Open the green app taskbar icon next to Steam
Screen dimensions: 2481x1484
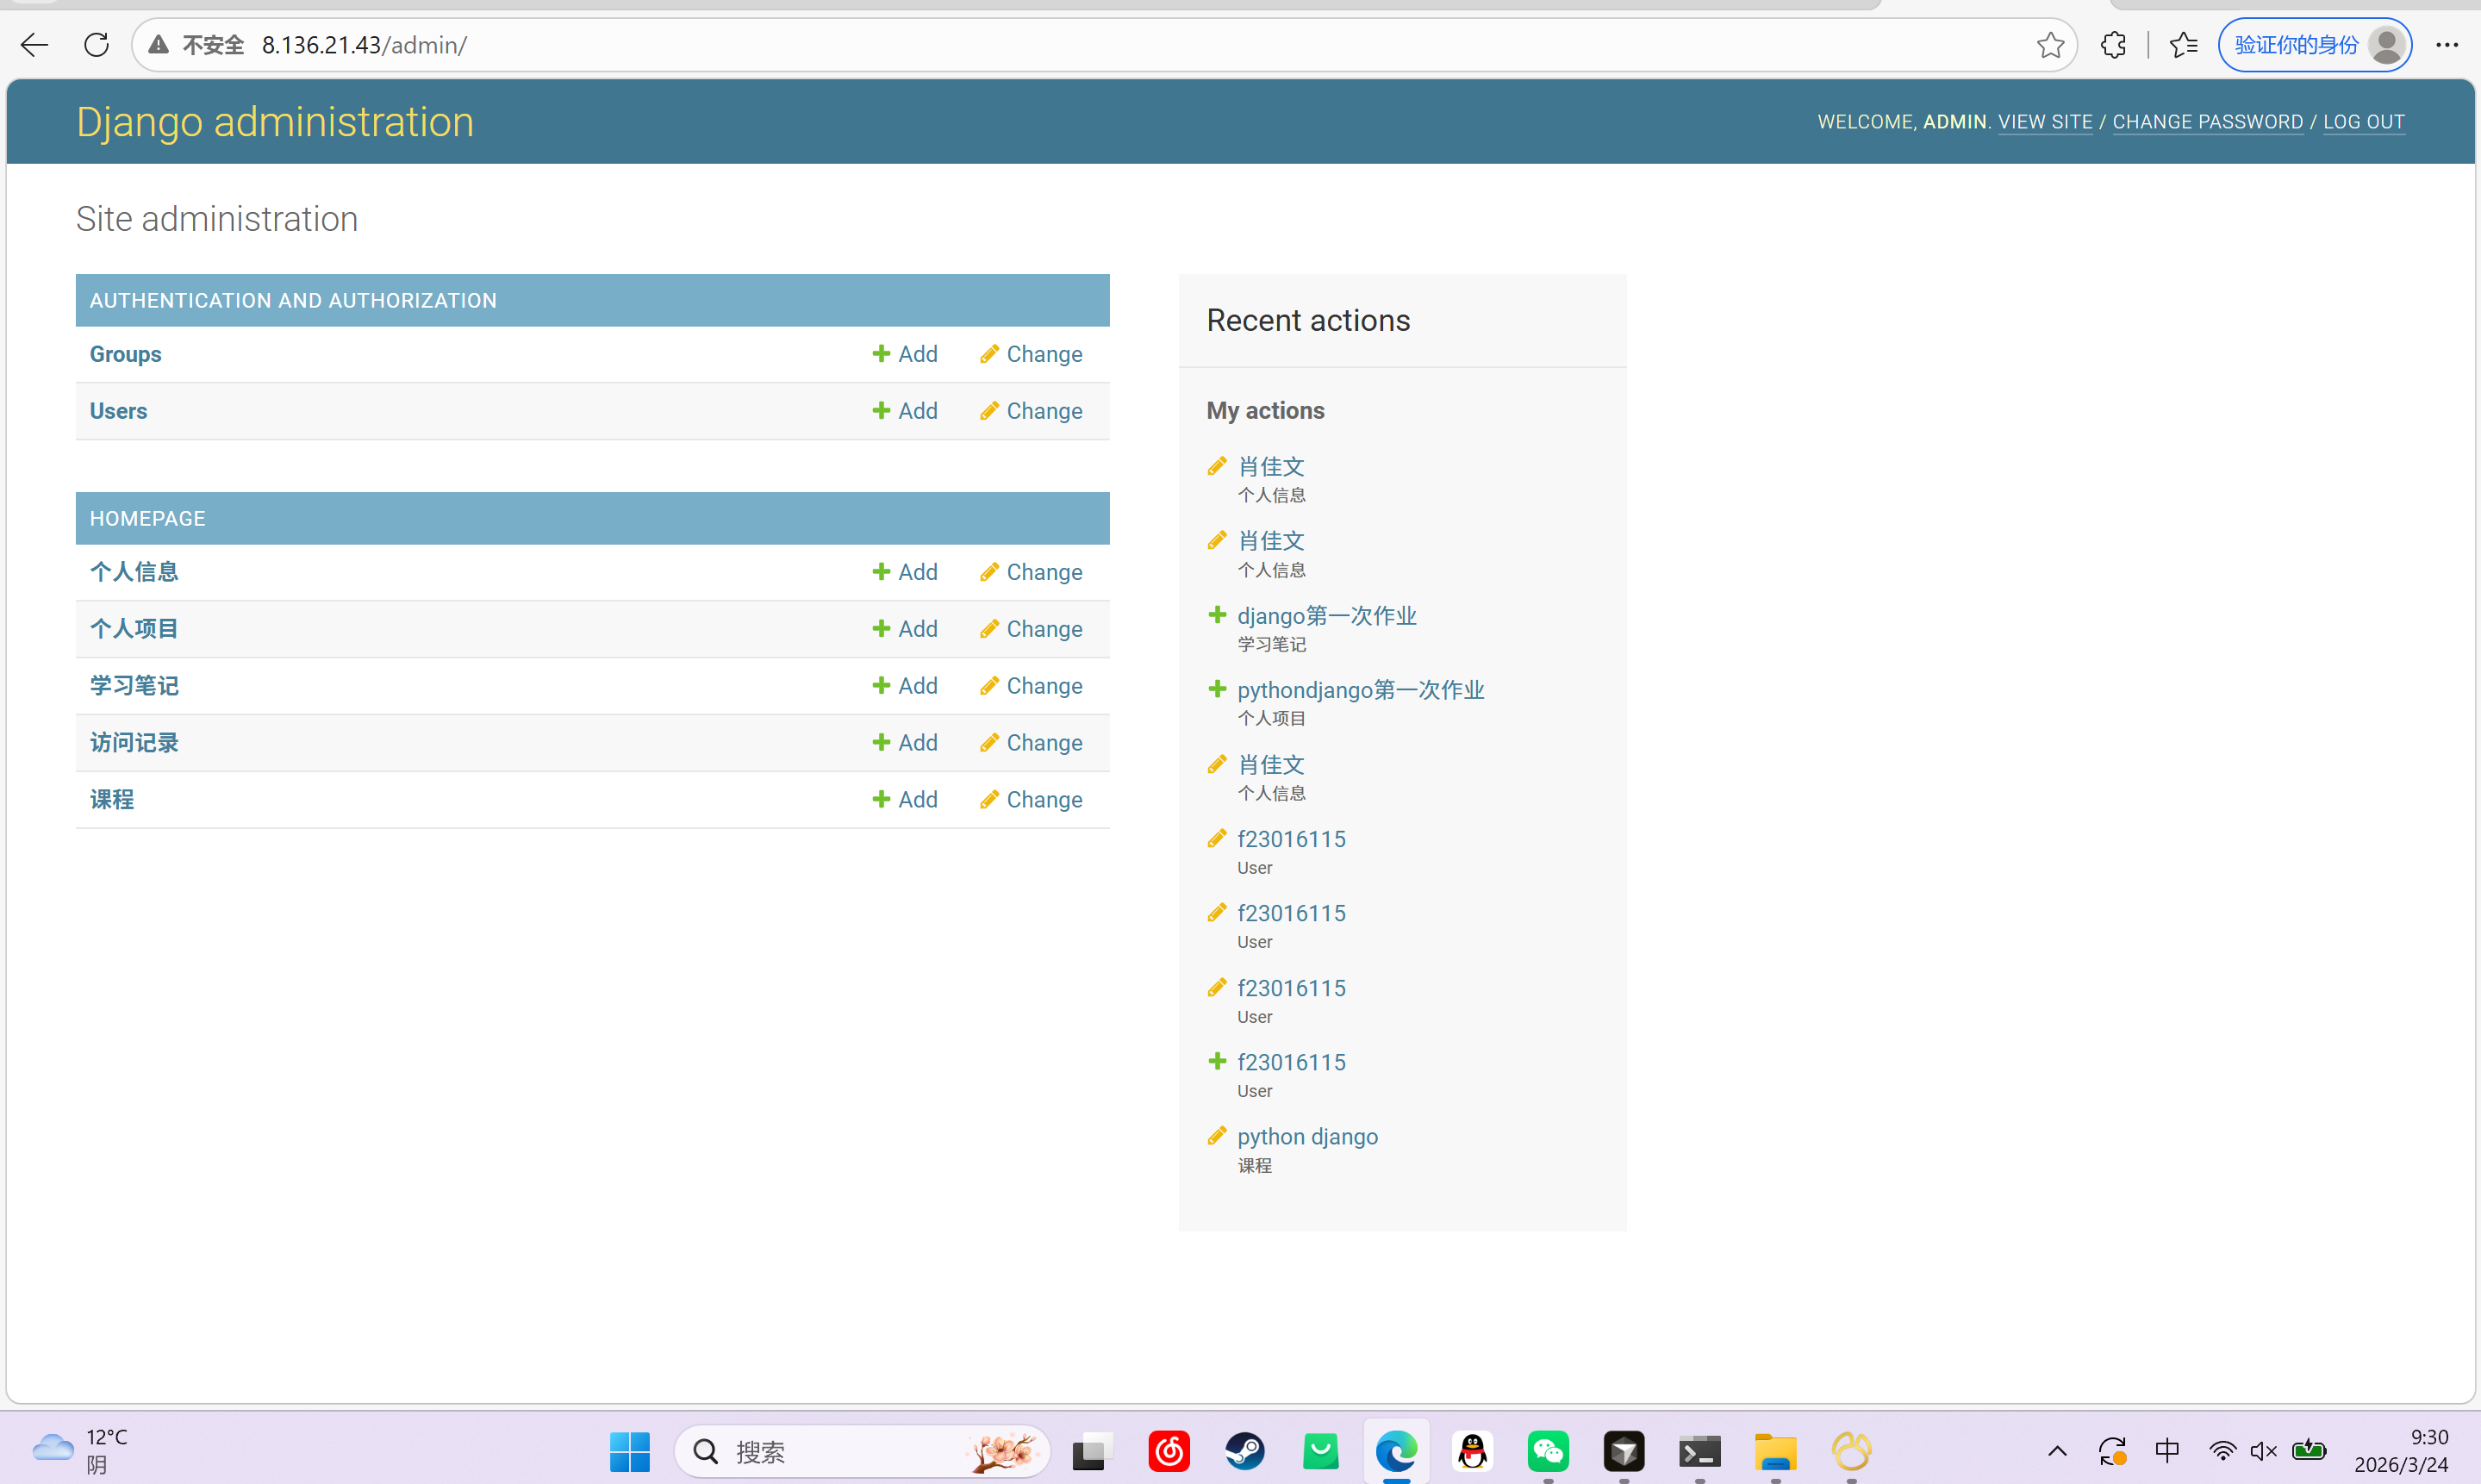tap(1321, 1451)
